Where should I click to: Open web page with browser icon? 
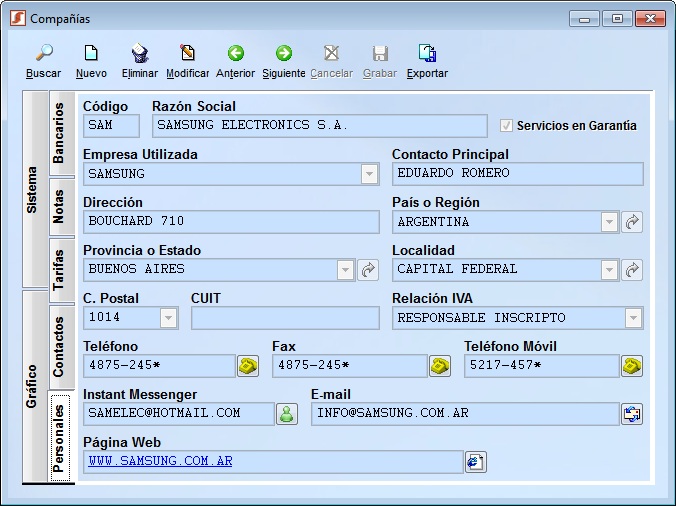[476, 462]
